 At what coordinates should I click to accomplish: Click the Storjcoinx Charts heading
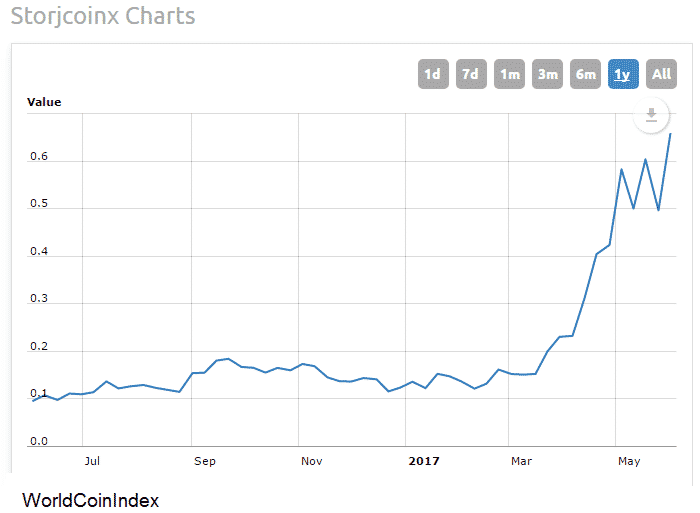[103, 17]
